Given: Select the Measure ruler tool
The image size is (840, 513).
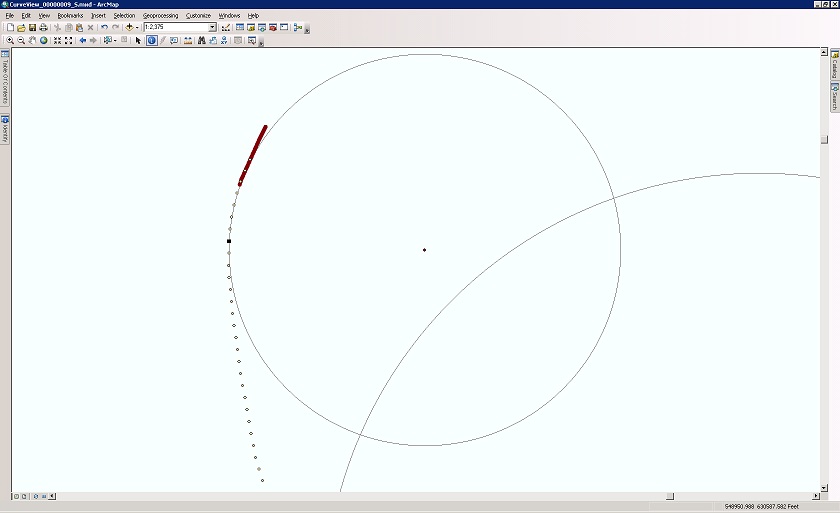Looking at the screenshot, I should 188,40.
